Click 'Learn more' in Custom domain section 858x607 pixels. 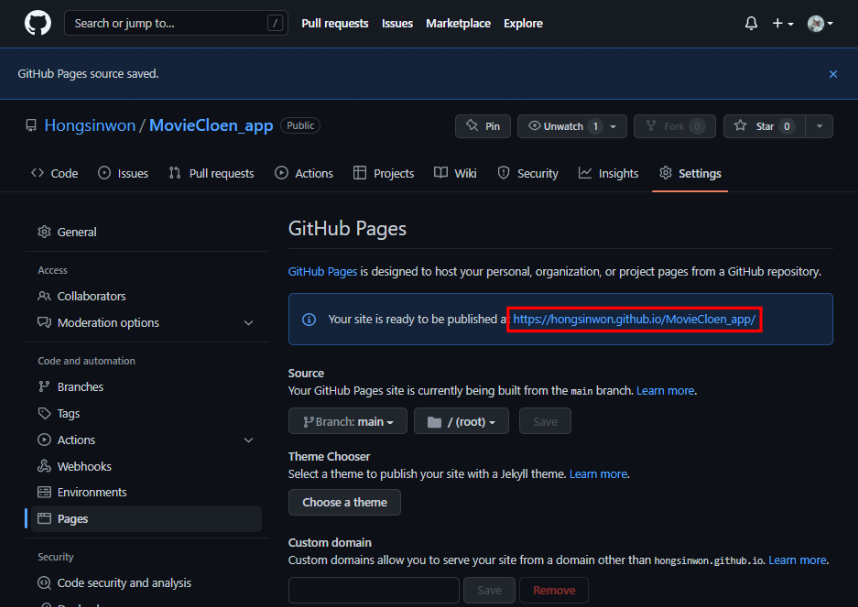click(797, 560)
